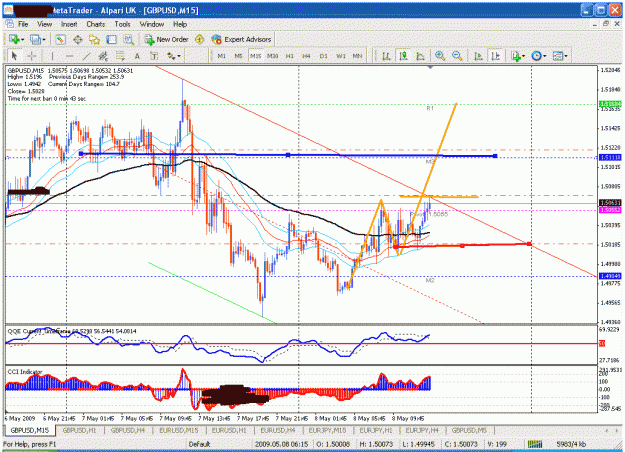This screenshot has height=452, width=625.
Task: Click the MetaTrader title bar app icon
Action: coord(8,10)
